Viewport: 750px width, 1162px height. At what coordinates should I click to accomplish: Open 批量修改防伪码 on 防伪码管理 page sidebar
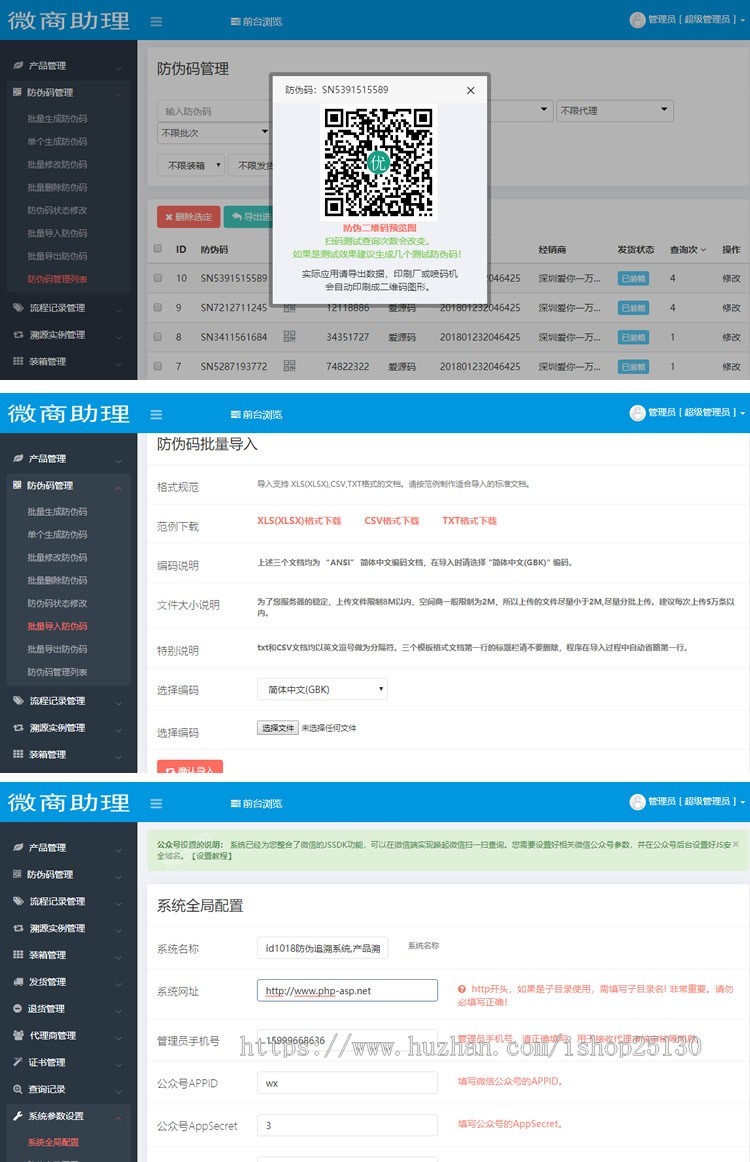(x=57, y=165)
